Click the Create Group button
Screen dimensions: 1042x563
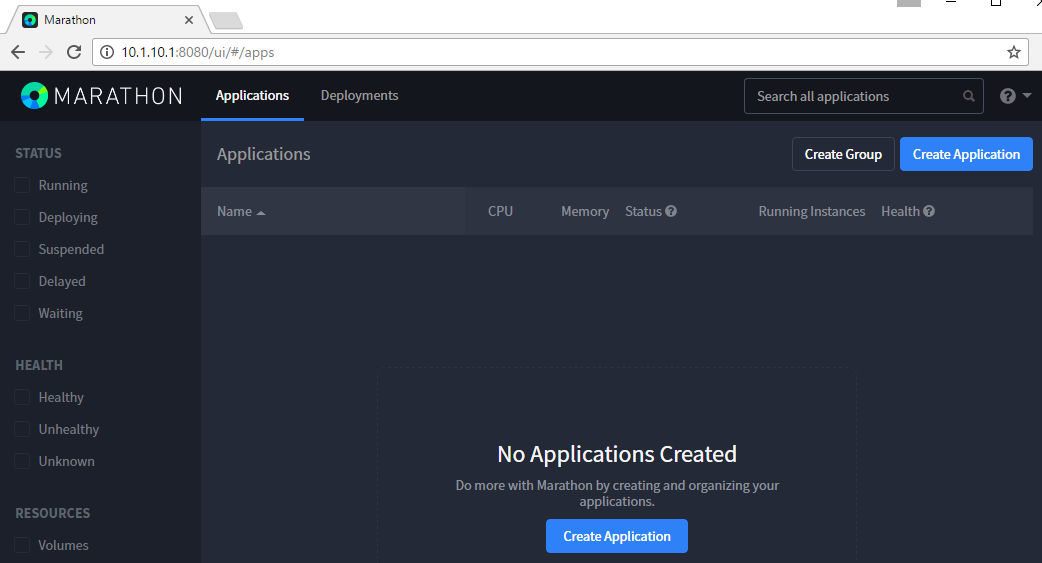pyautogui.click(x=843, y=154)
